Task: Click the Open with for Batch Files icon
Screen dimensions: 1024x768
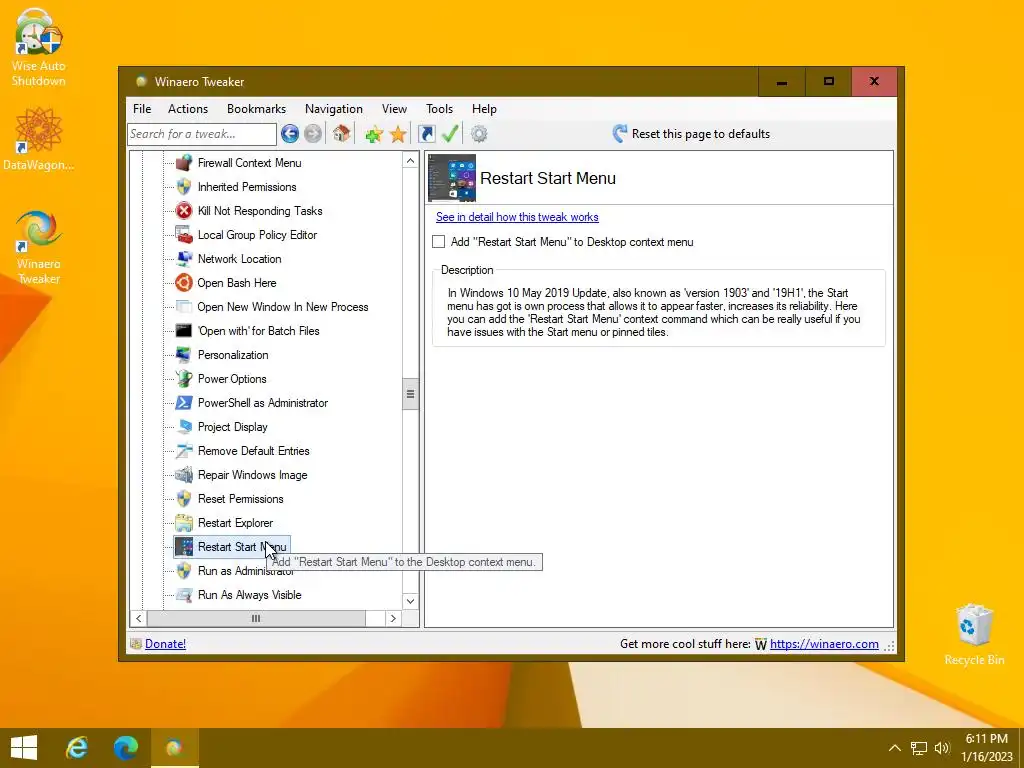Action: [184, 331]
